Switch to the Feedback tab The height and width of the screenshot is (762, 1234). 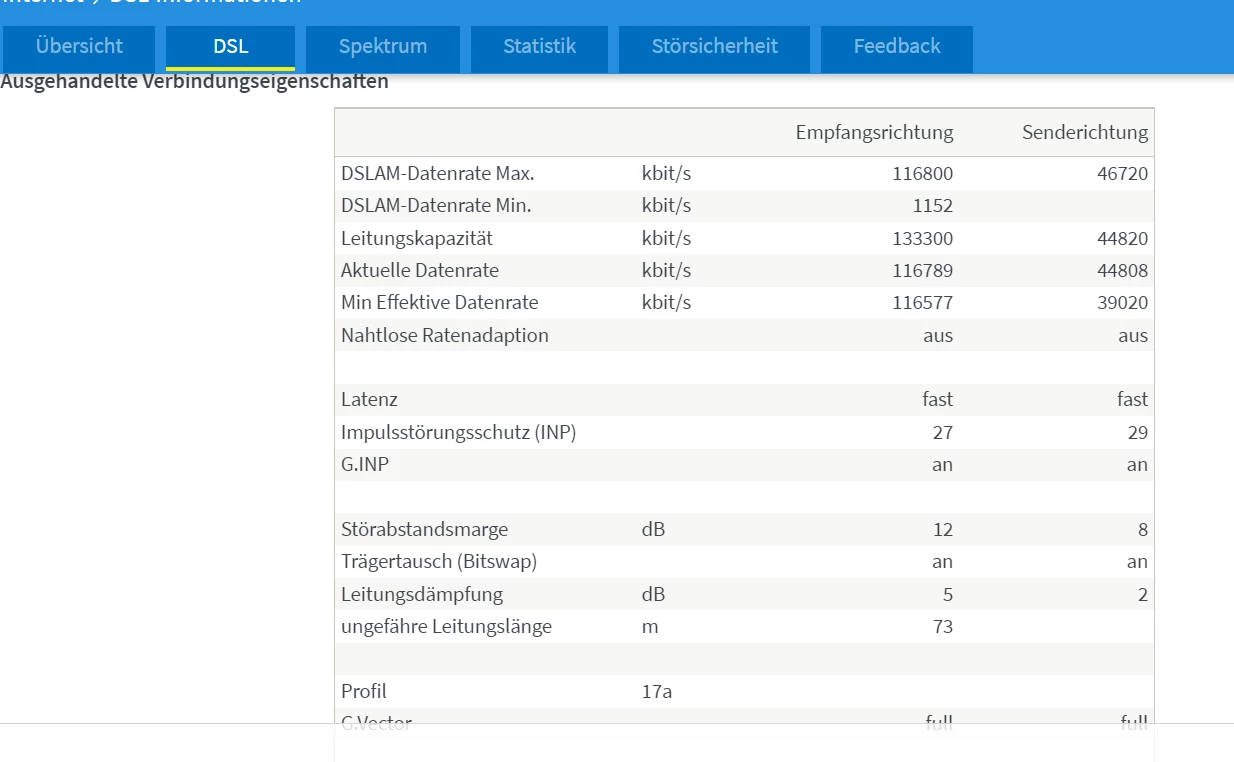[896, 47]
